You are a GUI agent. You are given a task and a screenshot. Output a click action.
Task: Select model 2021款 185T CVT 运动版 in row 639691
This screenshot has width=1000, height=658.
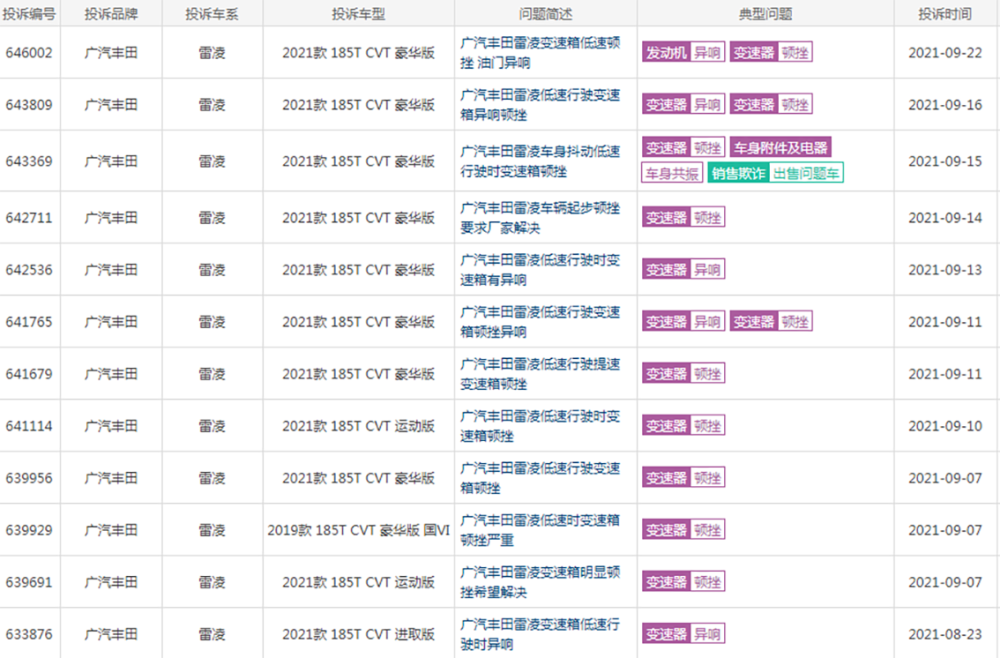[x=358, y=582]
